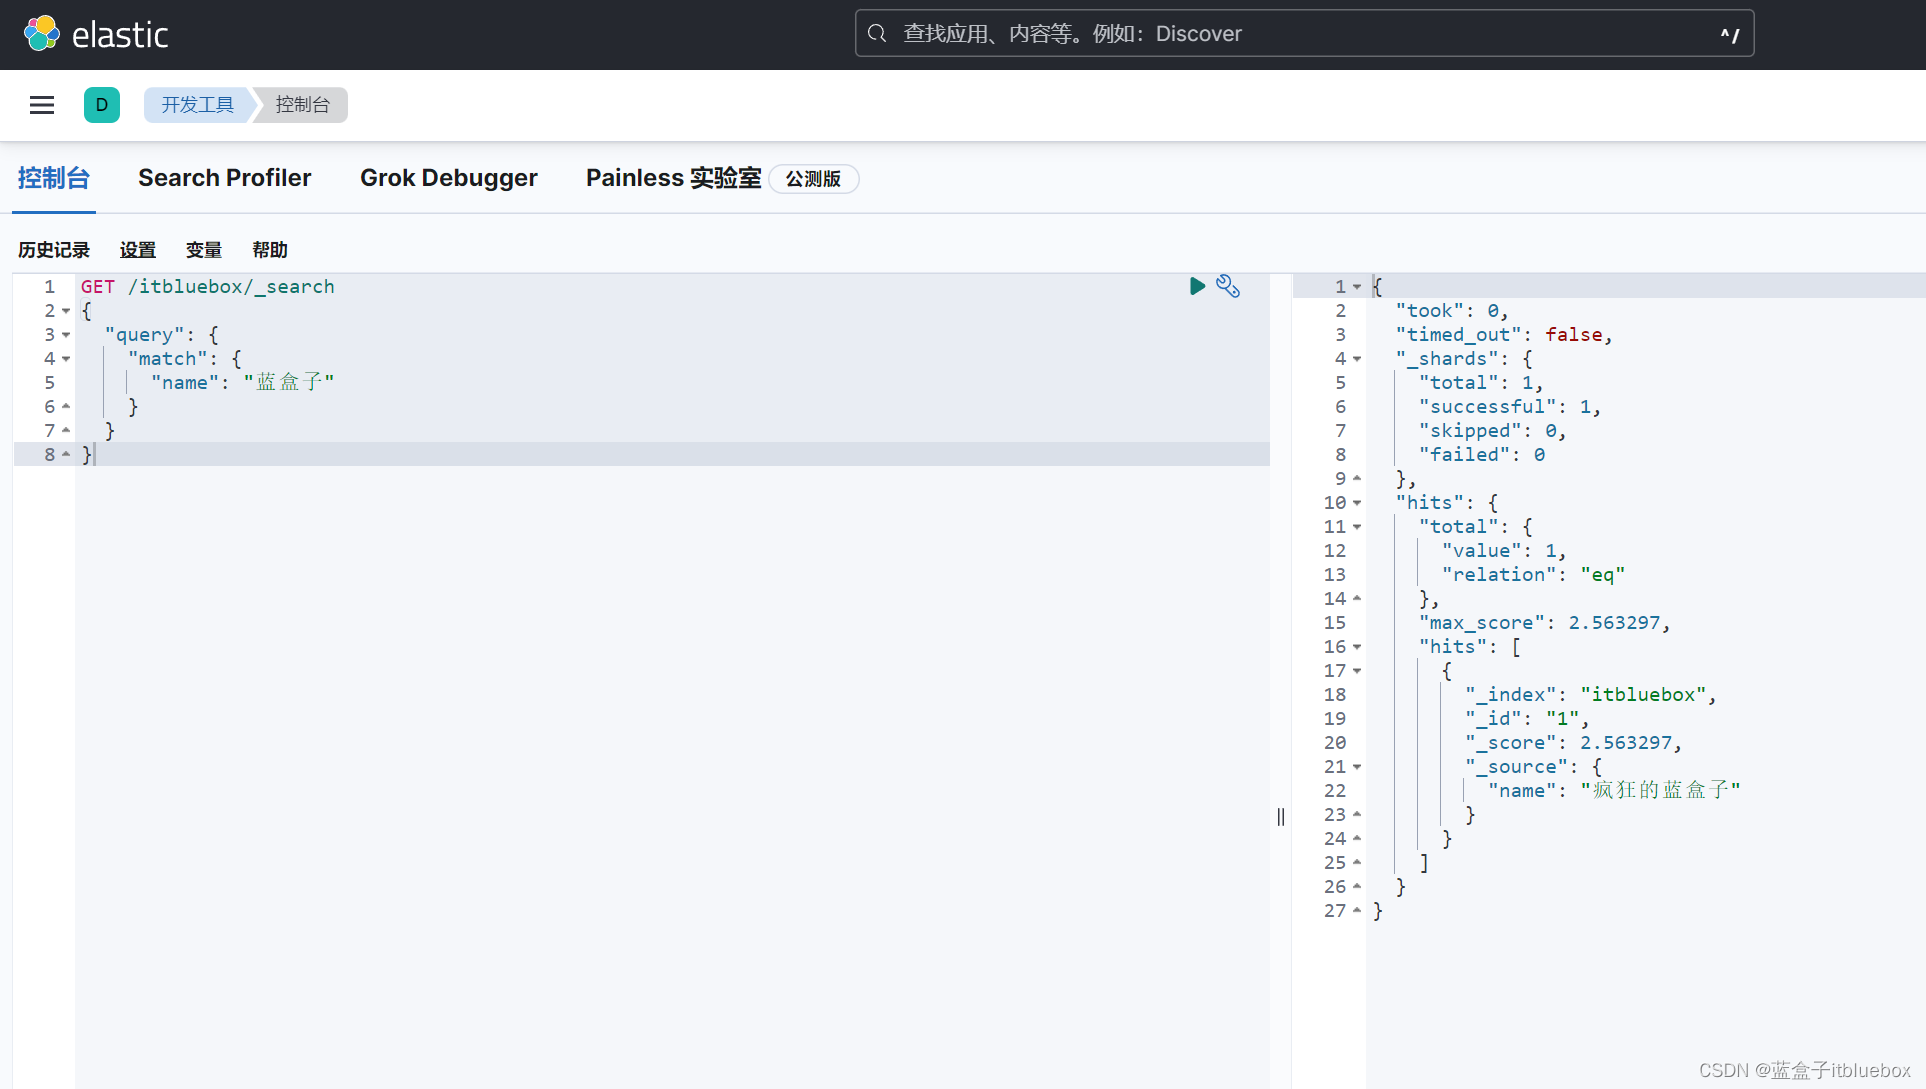Open 历史记录 history panel
Screen dimensions: 1926x1089
(x=54, y=250)
